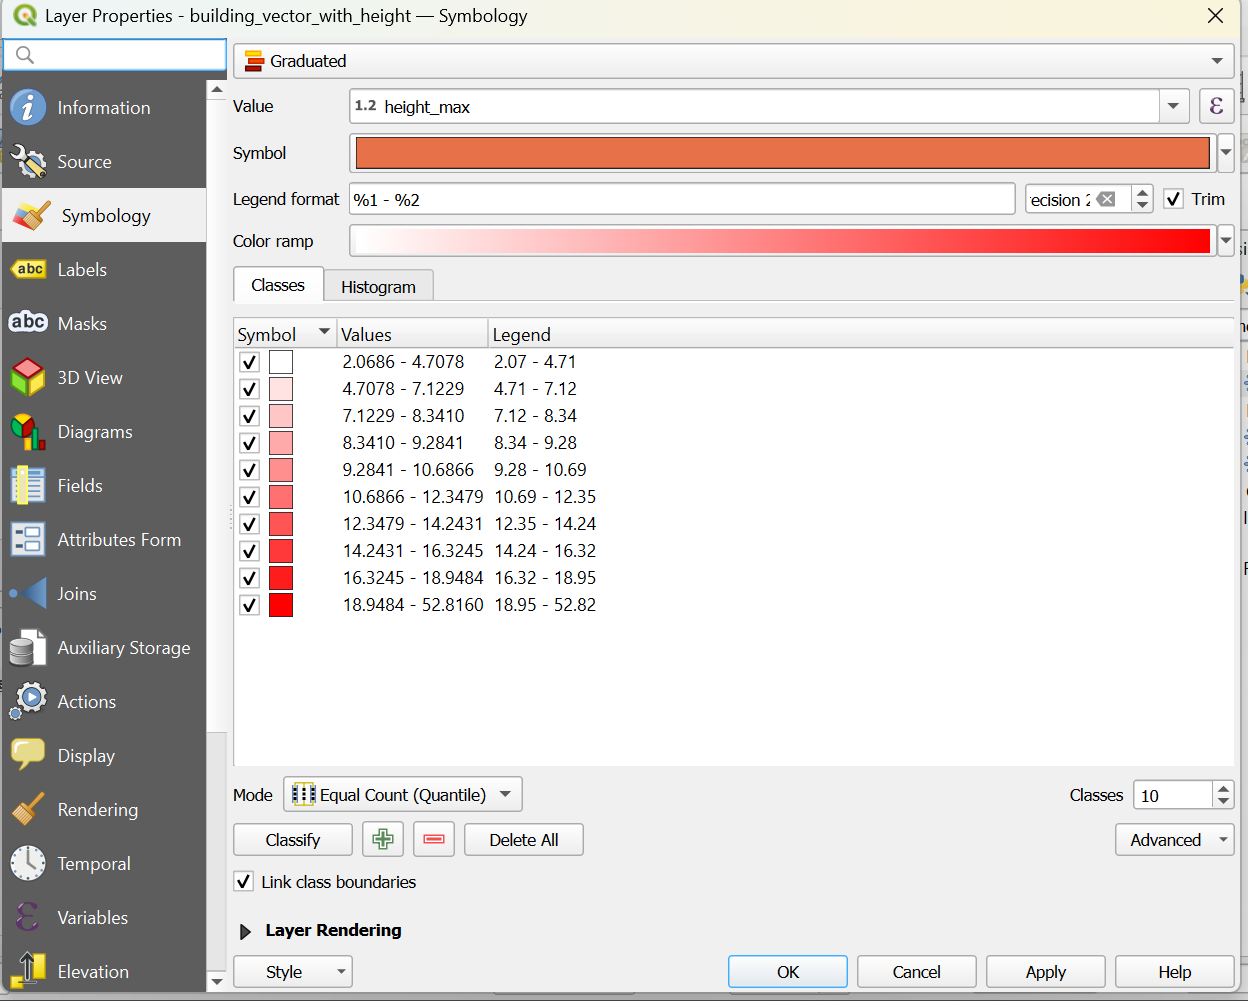1248x1001 pixels.
Task: Expand the Layer Rendering section
Action: [245, 931]
